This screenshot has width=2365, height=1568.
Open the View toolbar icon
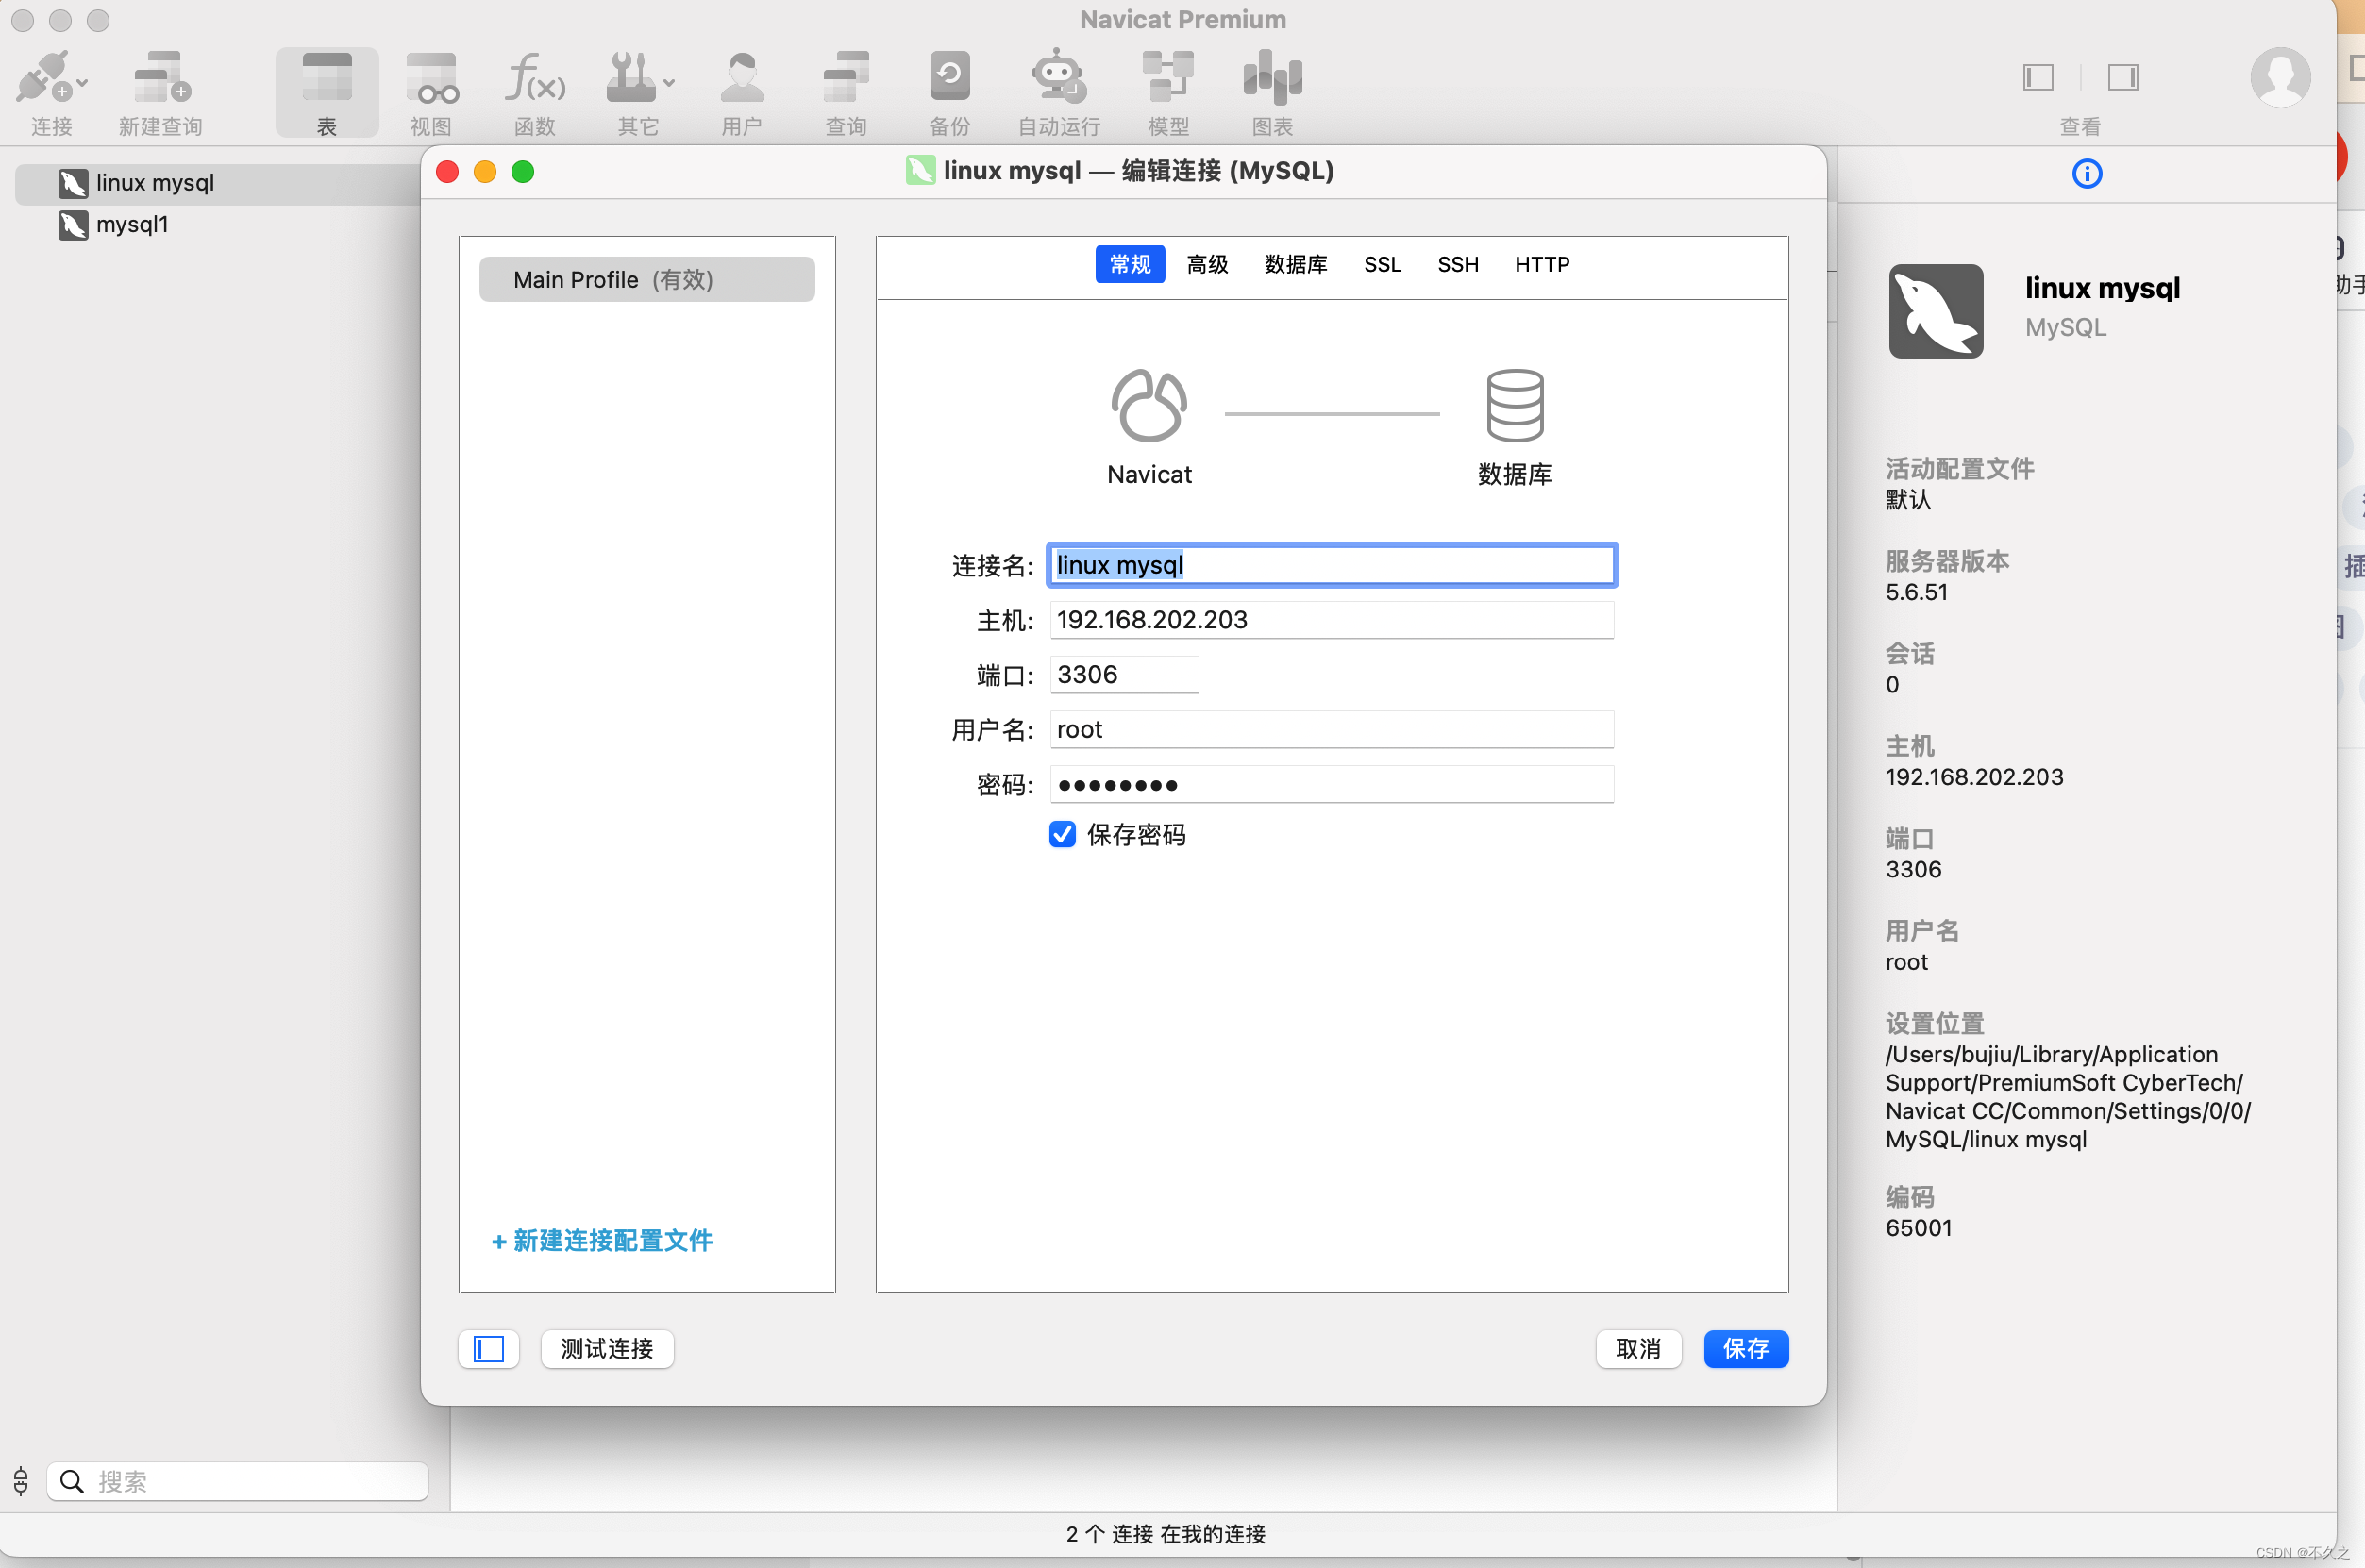coord(432,77)
